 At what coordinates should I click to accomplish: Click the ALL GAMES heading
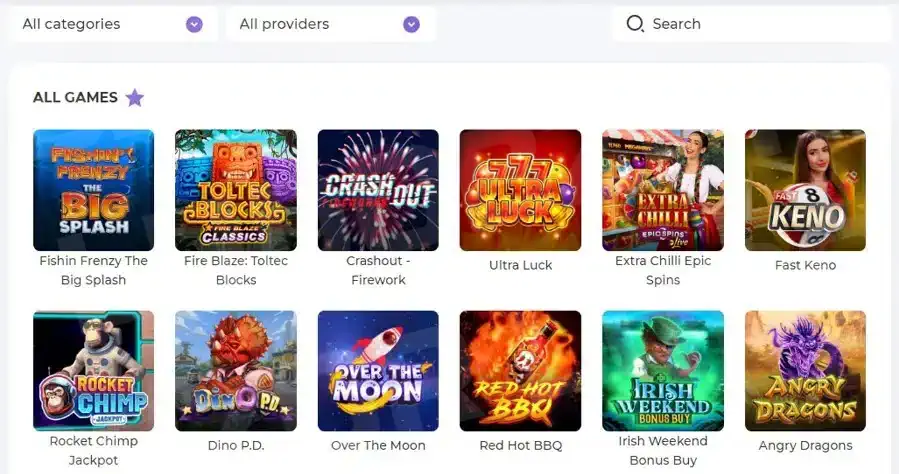click(x=75, y=97)
